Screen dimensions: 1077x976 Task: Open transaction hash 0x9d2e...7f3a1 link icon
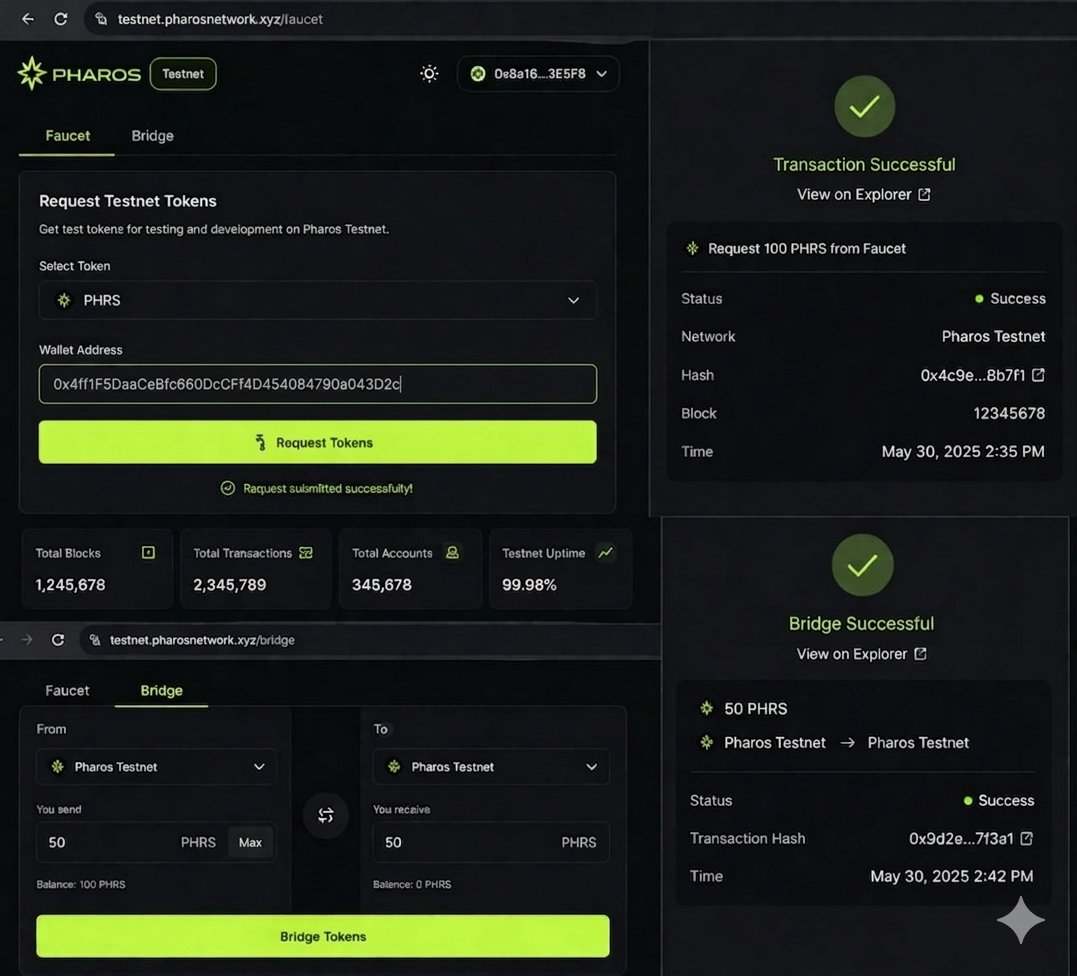point(1026,838)
